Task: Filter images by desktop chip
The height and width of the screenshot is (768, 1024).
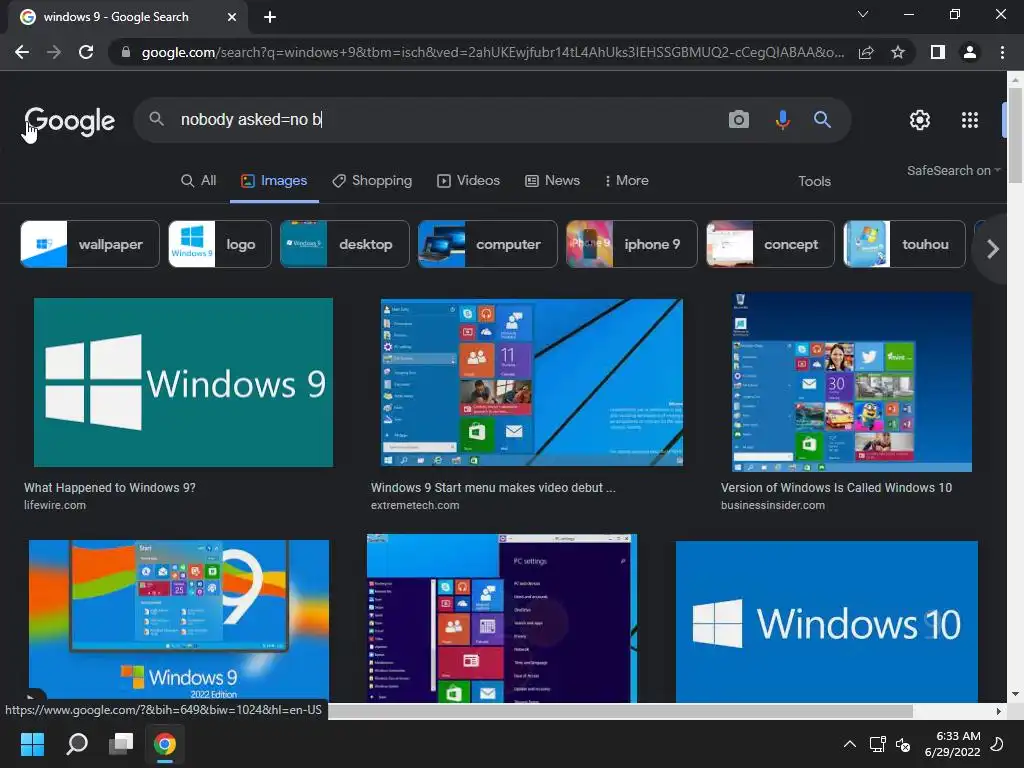Action: click(x=344, y=244)
